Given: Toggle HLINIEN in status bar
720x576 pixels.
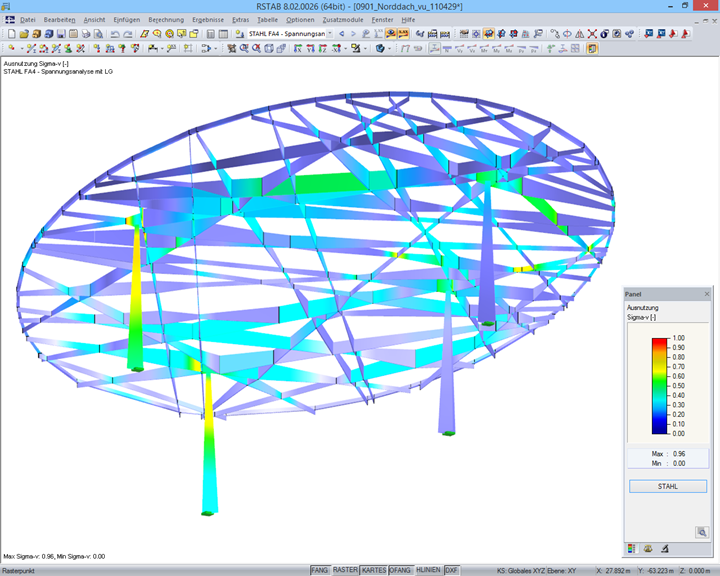Looking at the screenshot, I should click(428, 570).
